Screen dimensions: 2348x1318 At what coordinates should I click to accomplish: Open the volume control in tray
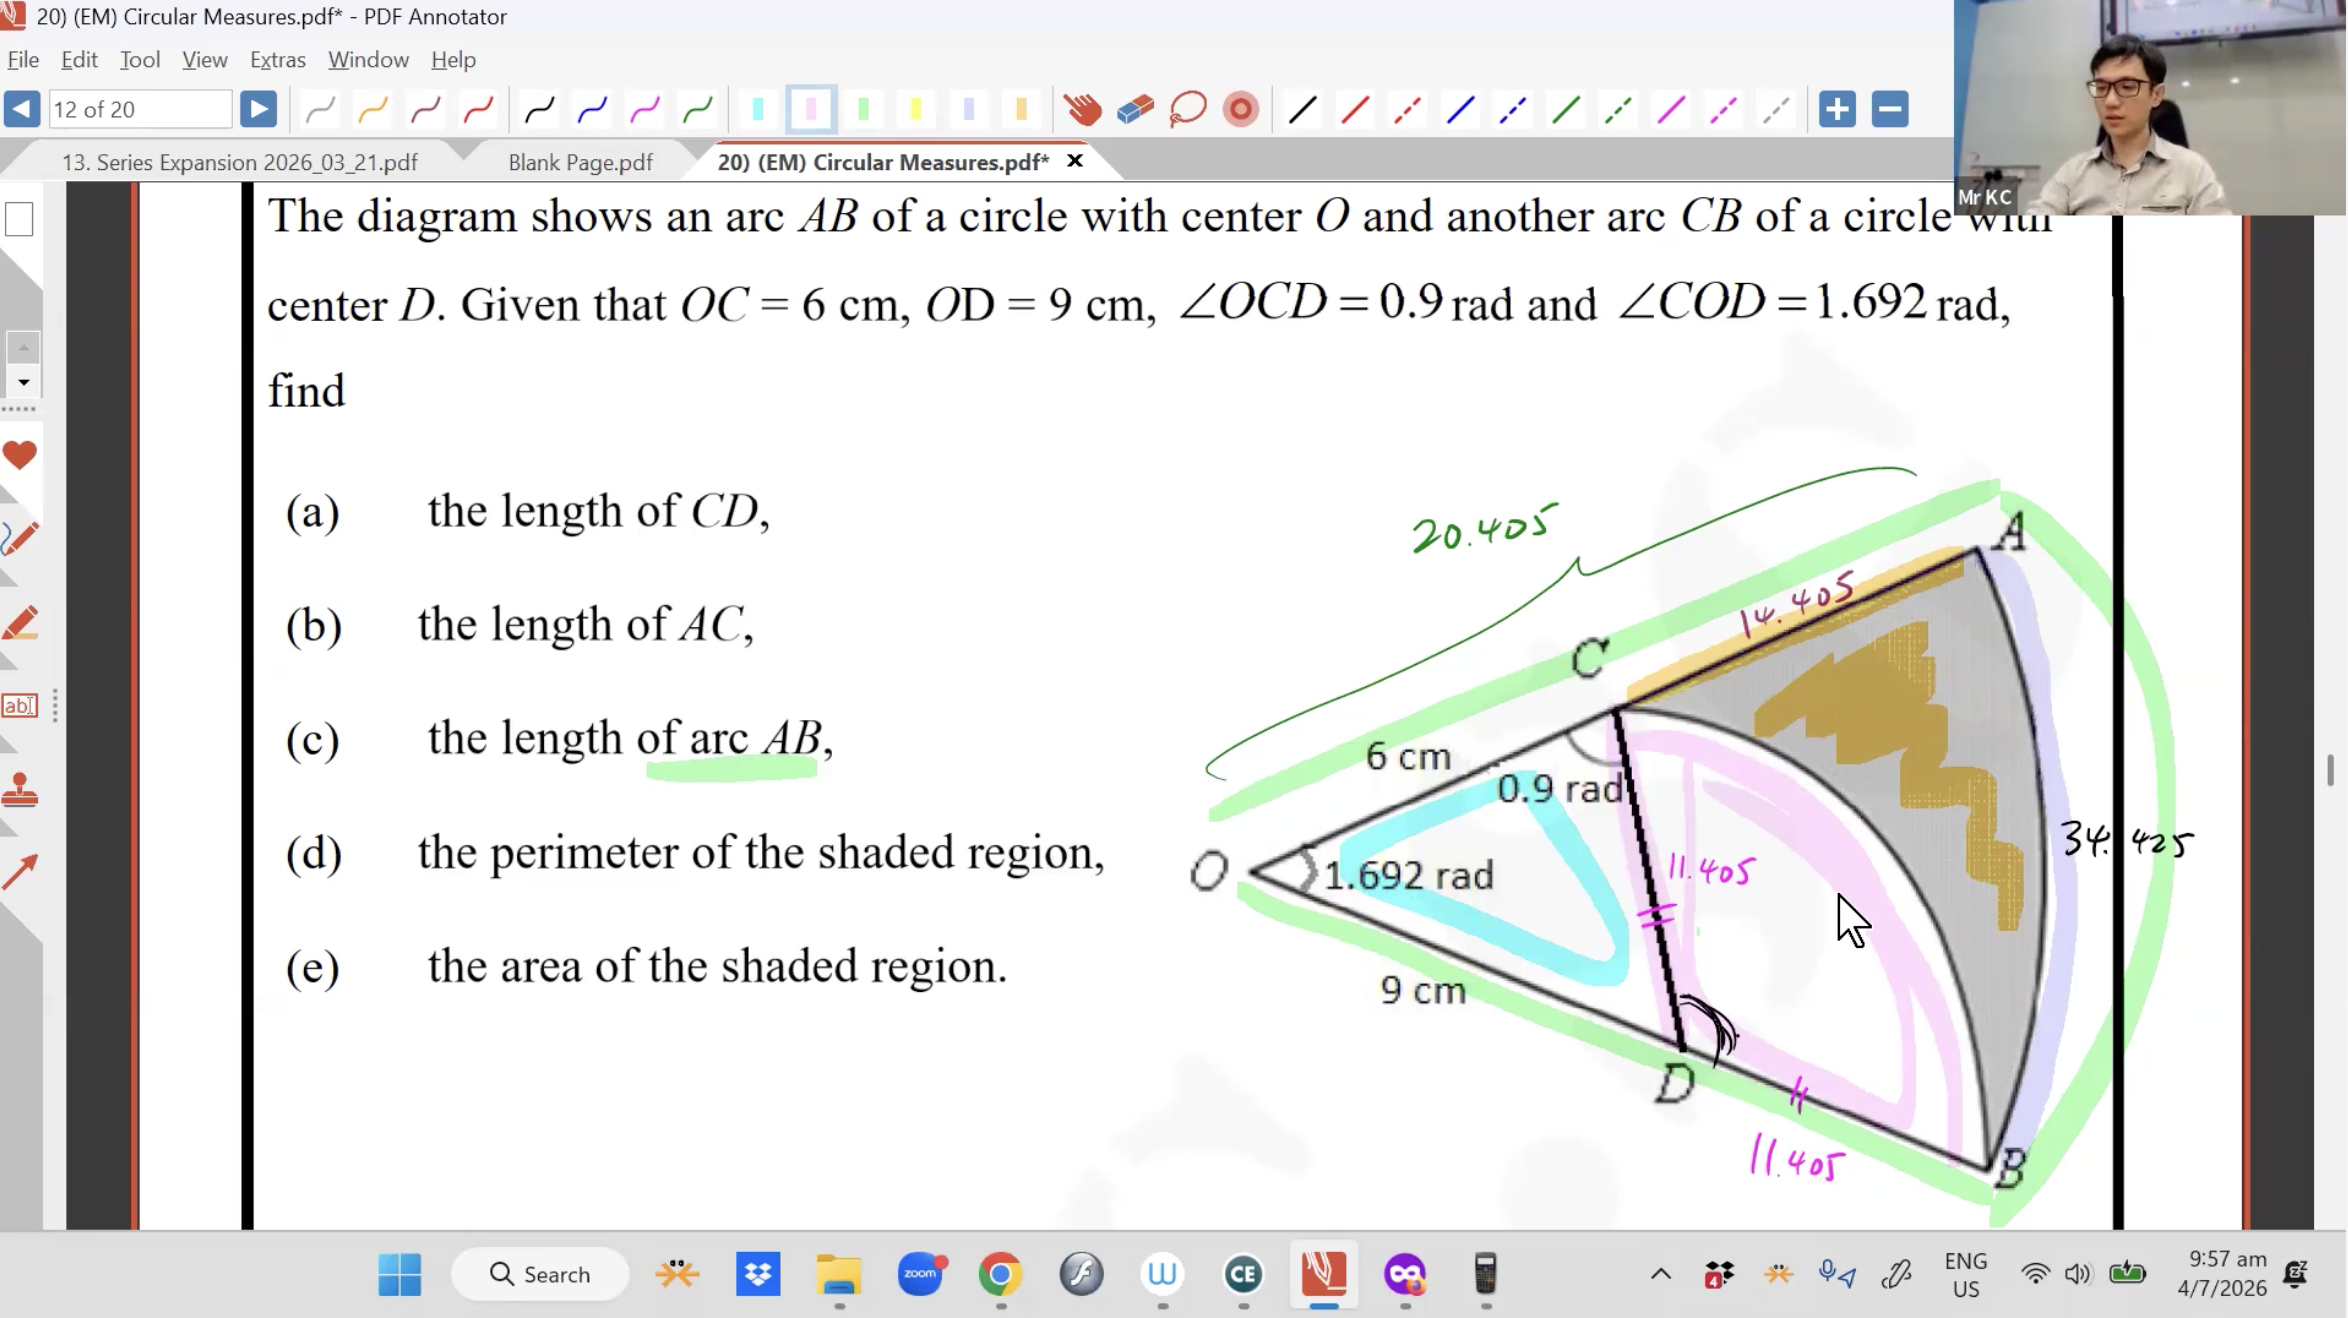click(x=2078, y=1274)
